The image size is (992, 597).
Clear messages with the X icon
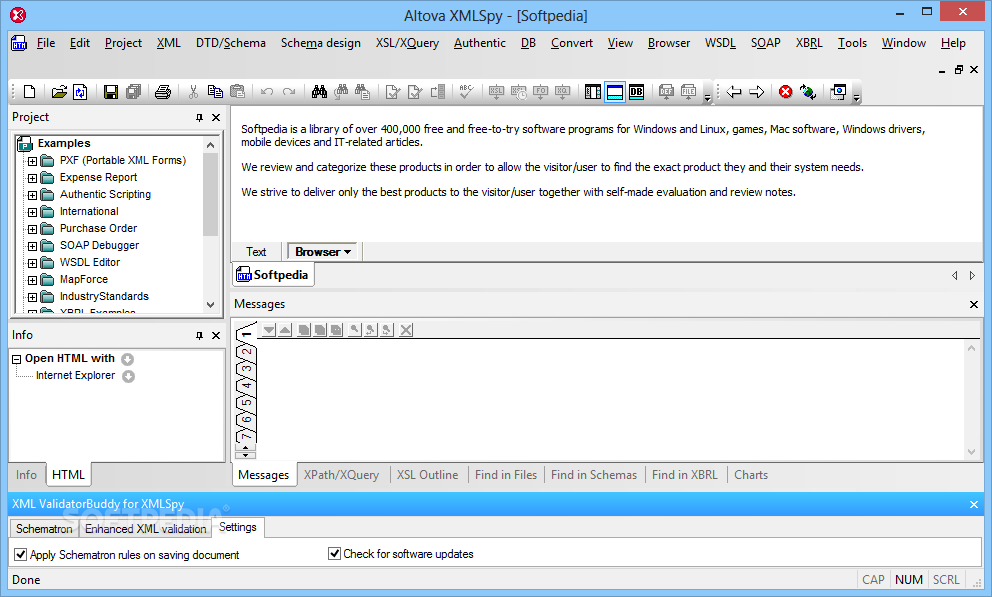tap(406, 329)
